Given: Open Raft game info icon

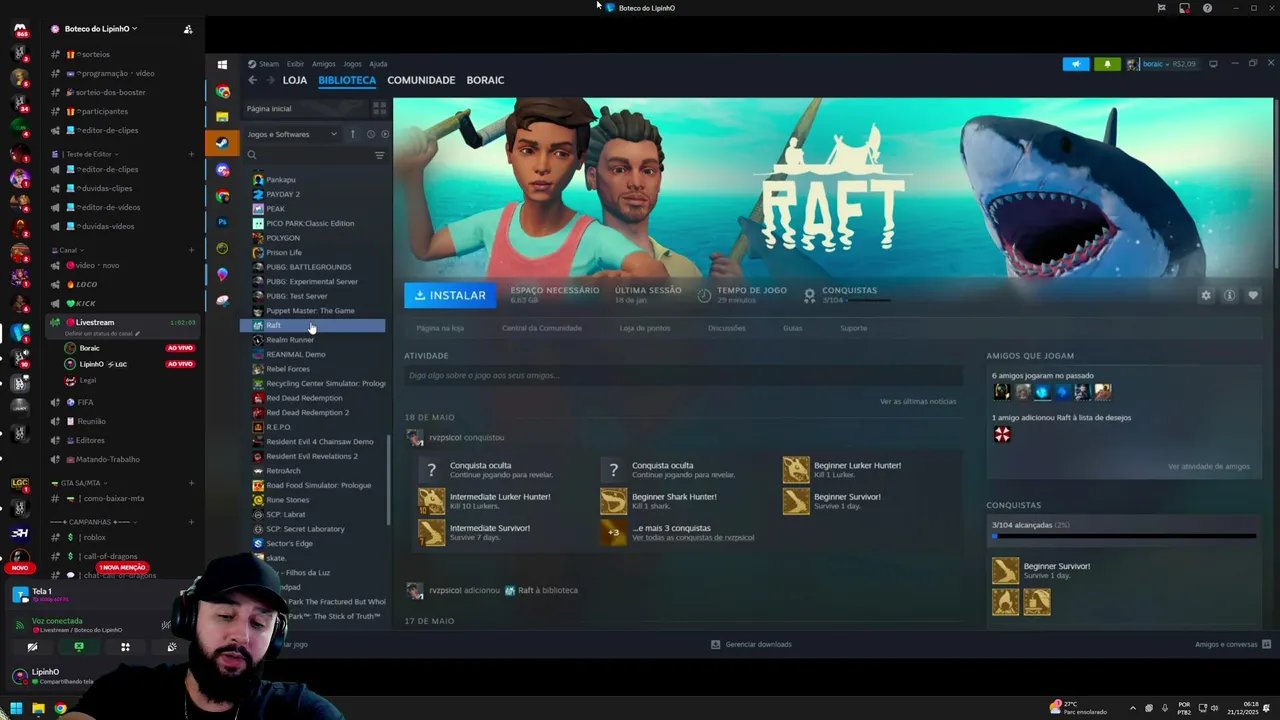Looking at the screenshot, I should [x=1229, y=295].
